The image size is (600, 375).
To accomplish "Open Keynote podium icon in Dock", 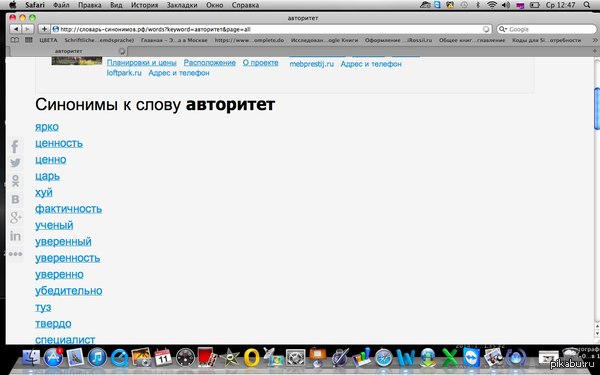I will point(317,358).
